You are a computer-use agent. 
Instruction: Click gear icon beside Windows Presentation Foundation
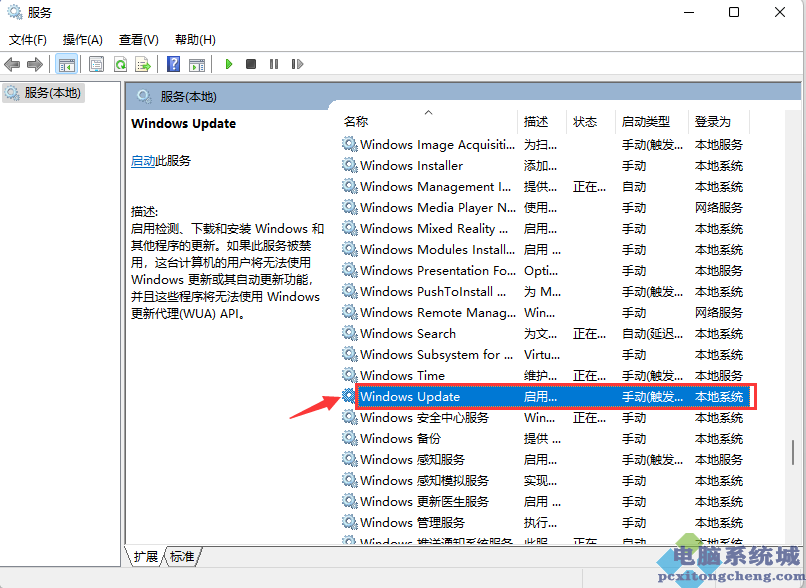click(x=350, y=270)
